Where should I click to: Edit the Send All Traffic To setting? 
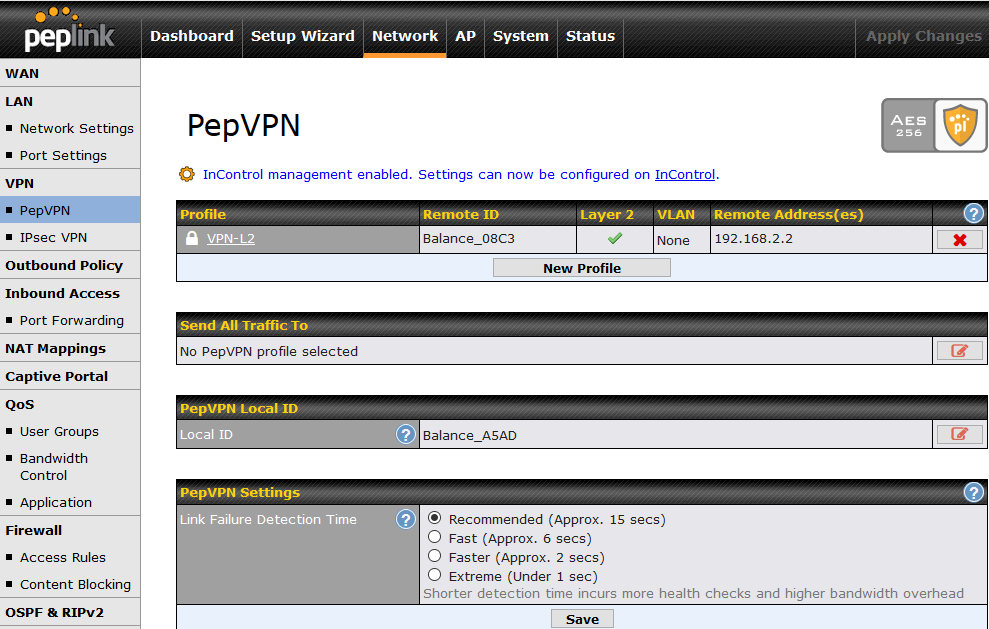[959, 351]
